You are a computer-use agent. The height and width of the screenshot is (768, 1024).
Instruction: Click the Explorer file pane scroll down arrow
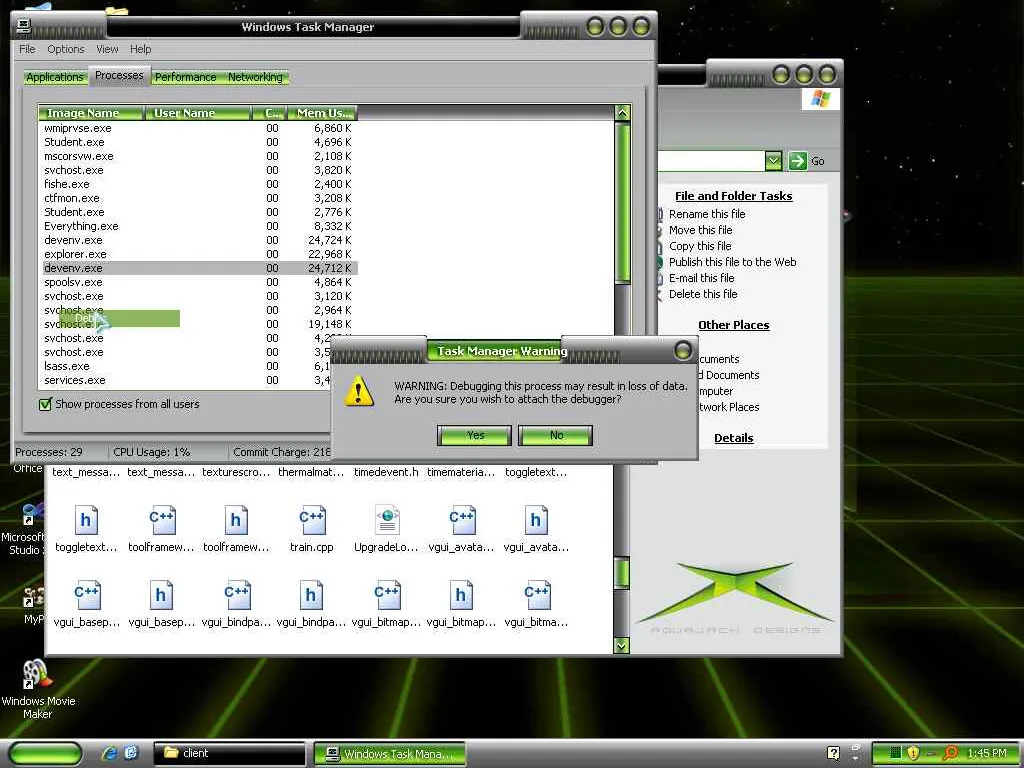click(x=621, y=645)
